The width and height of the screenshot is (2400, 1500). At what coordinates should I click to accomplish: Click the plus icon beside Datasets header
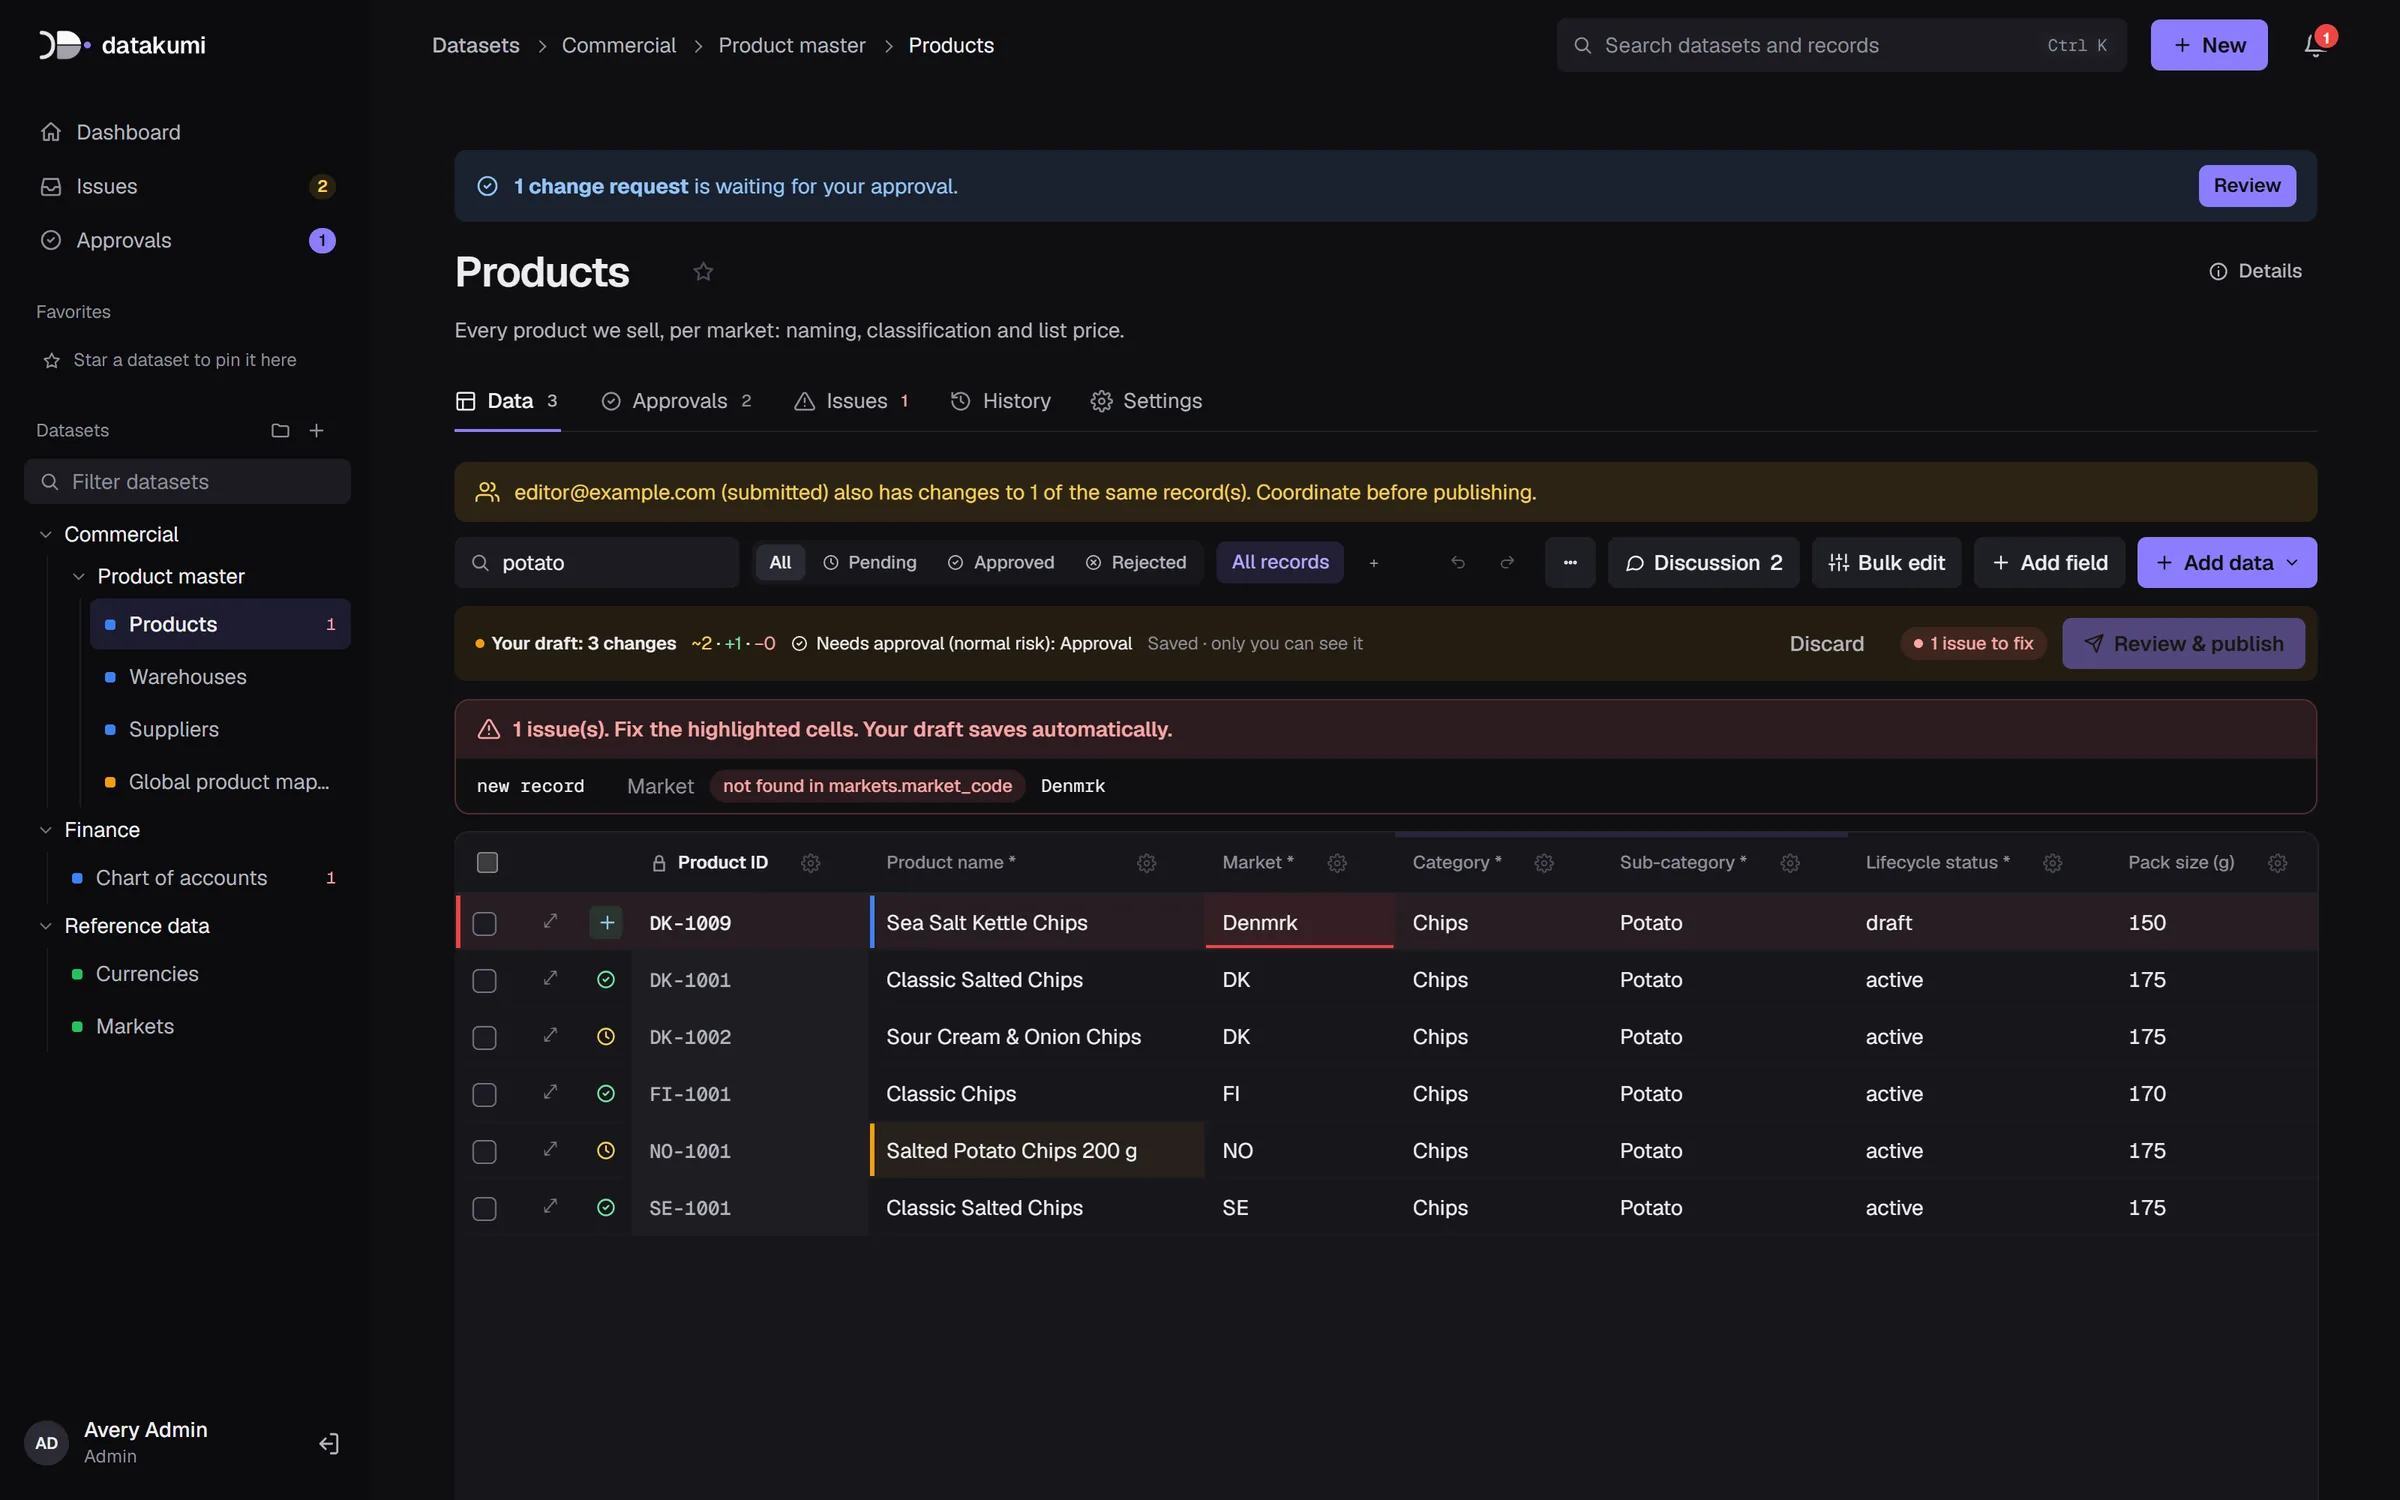point(317,430)
